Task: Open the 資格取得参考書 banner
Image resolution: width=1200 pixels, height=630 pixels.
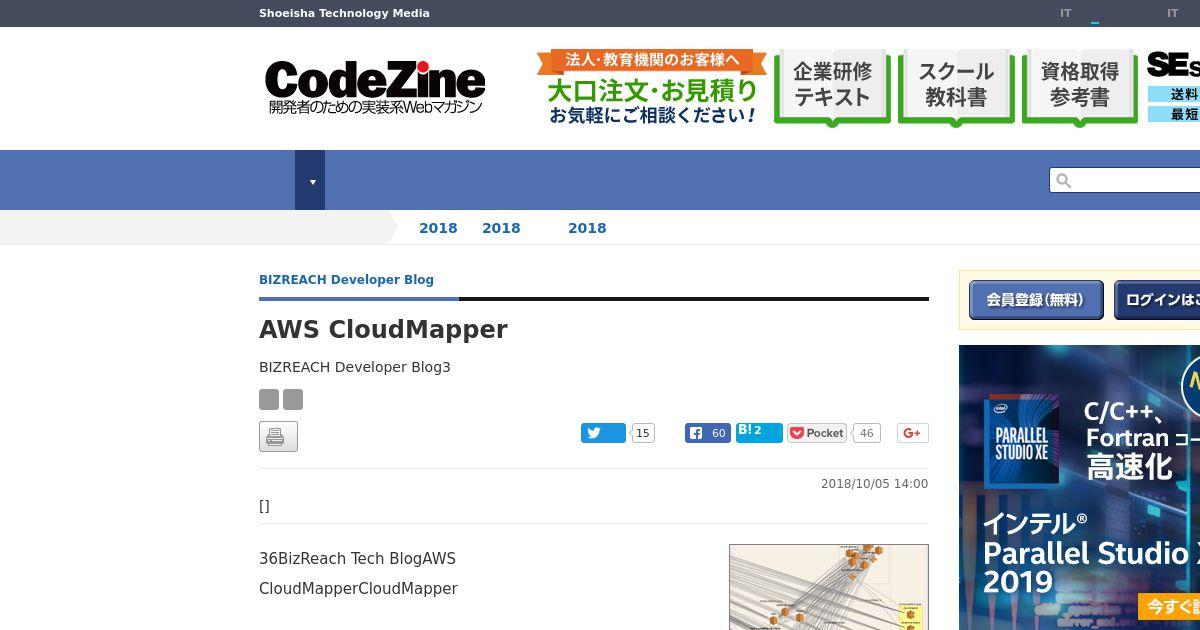Action: 1080,86
